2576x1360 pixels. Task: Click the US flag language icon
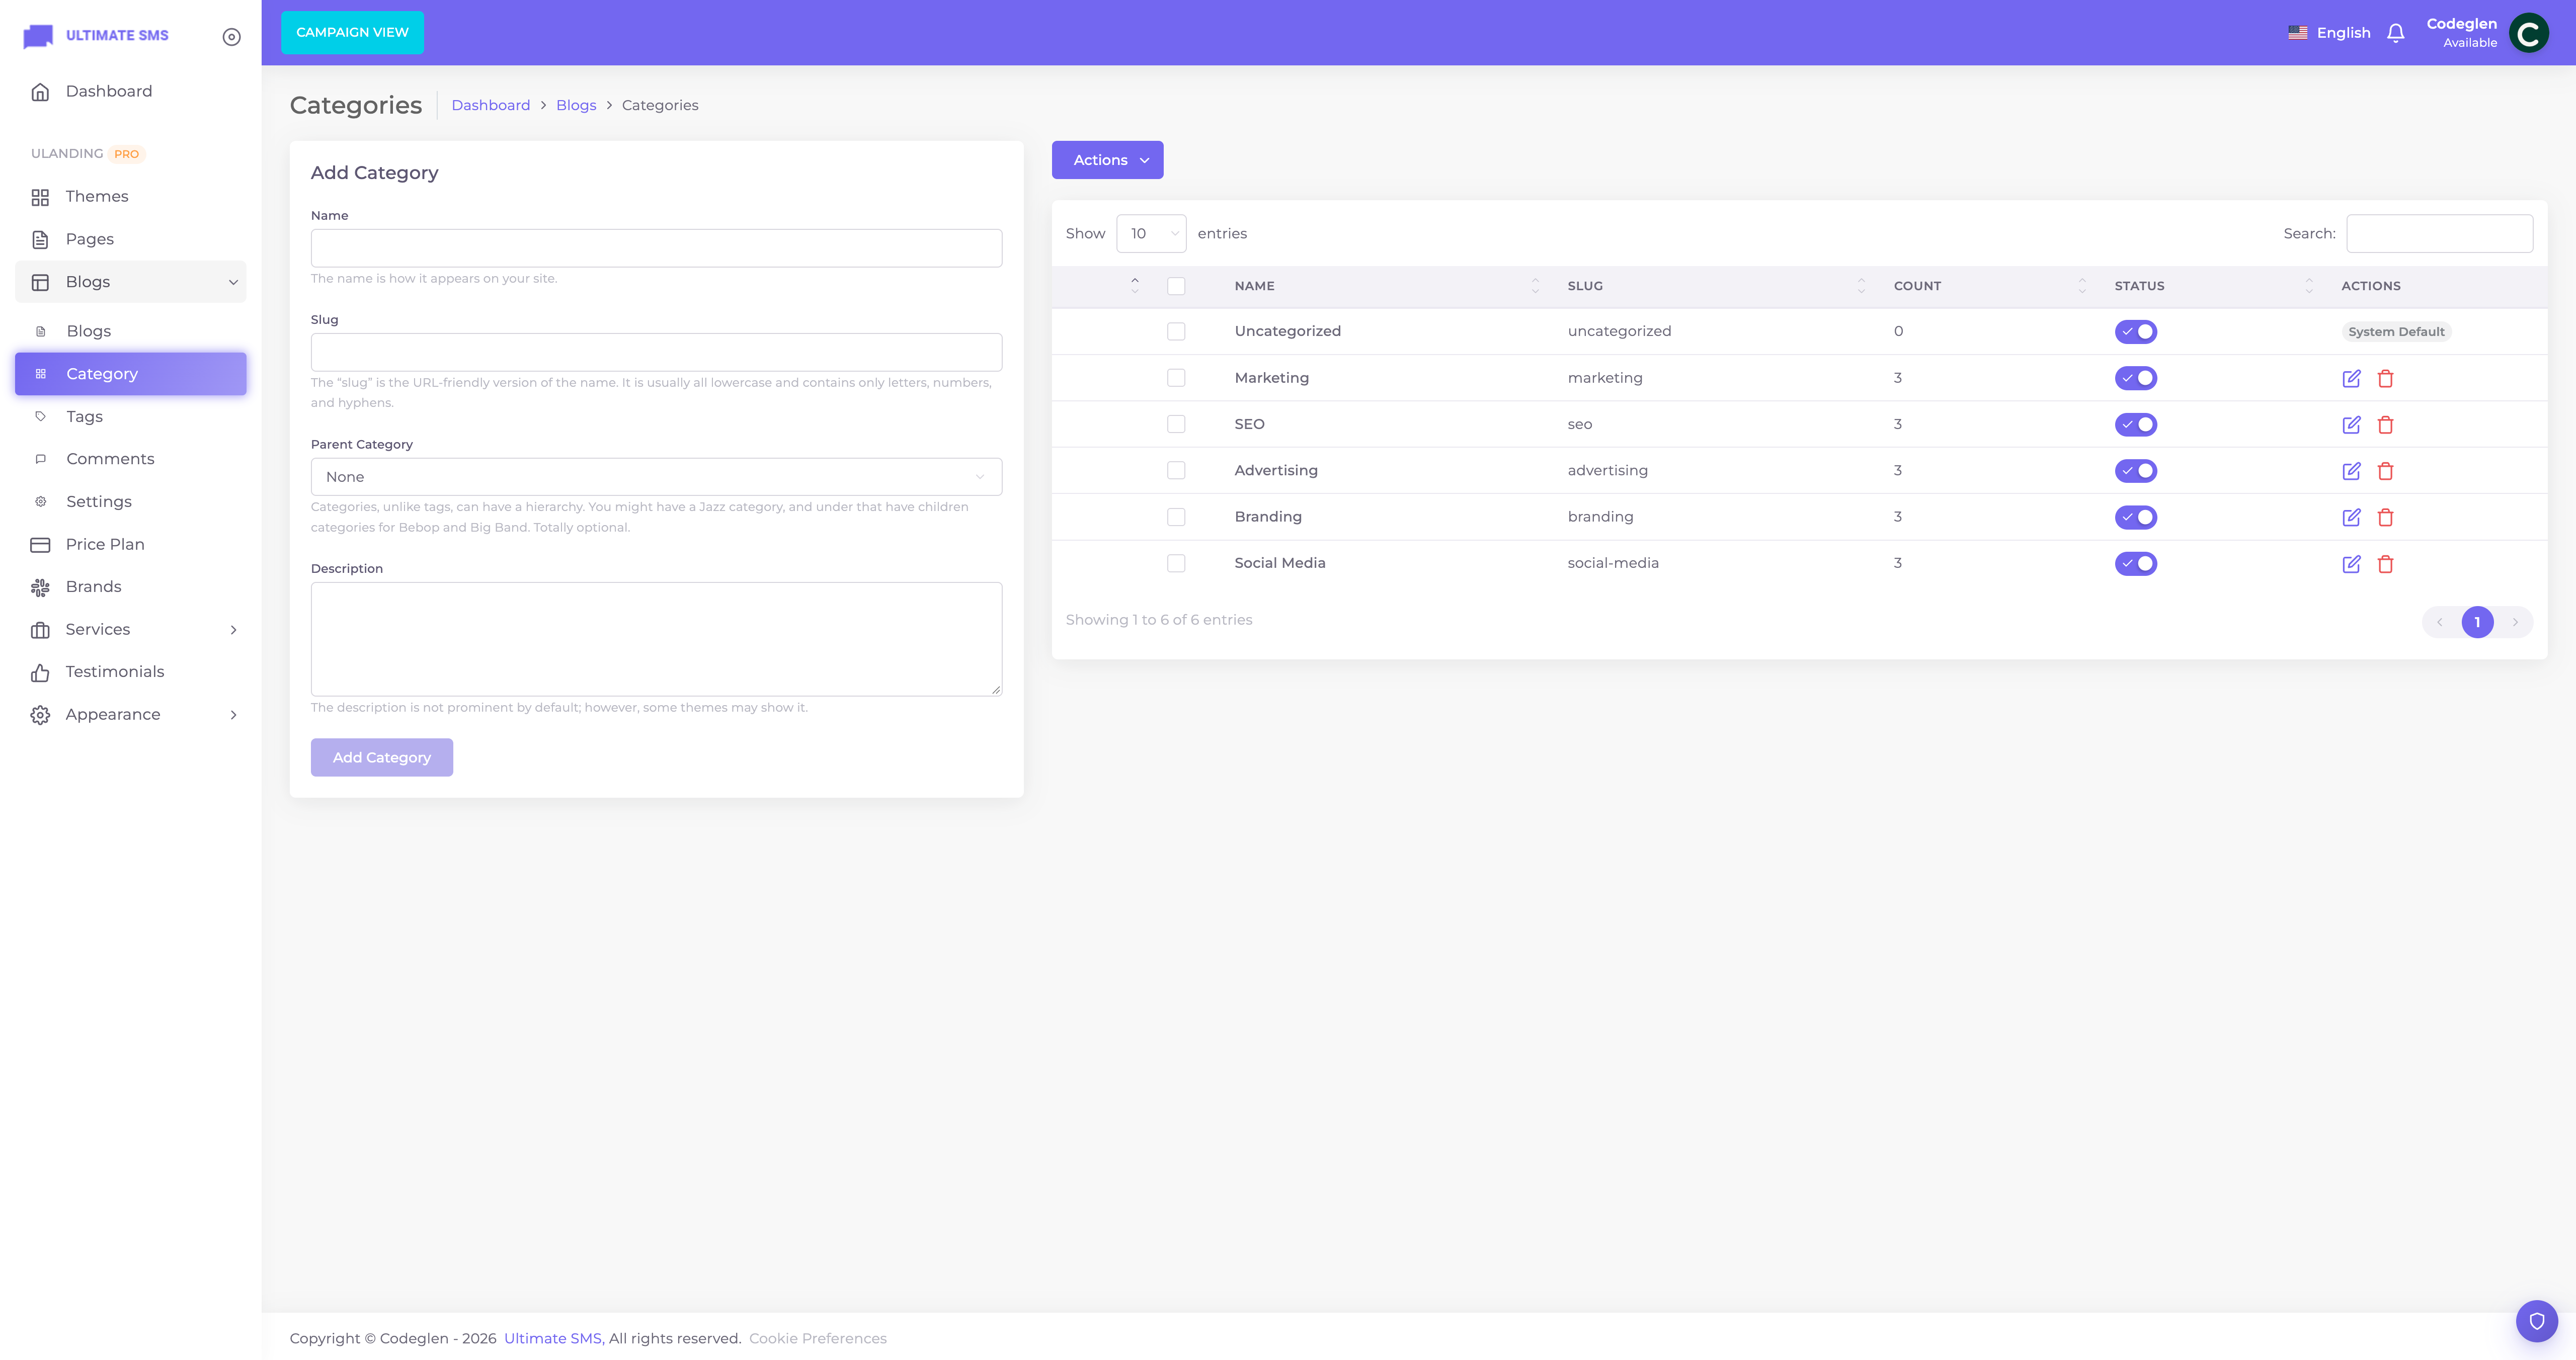(2298, 33)
